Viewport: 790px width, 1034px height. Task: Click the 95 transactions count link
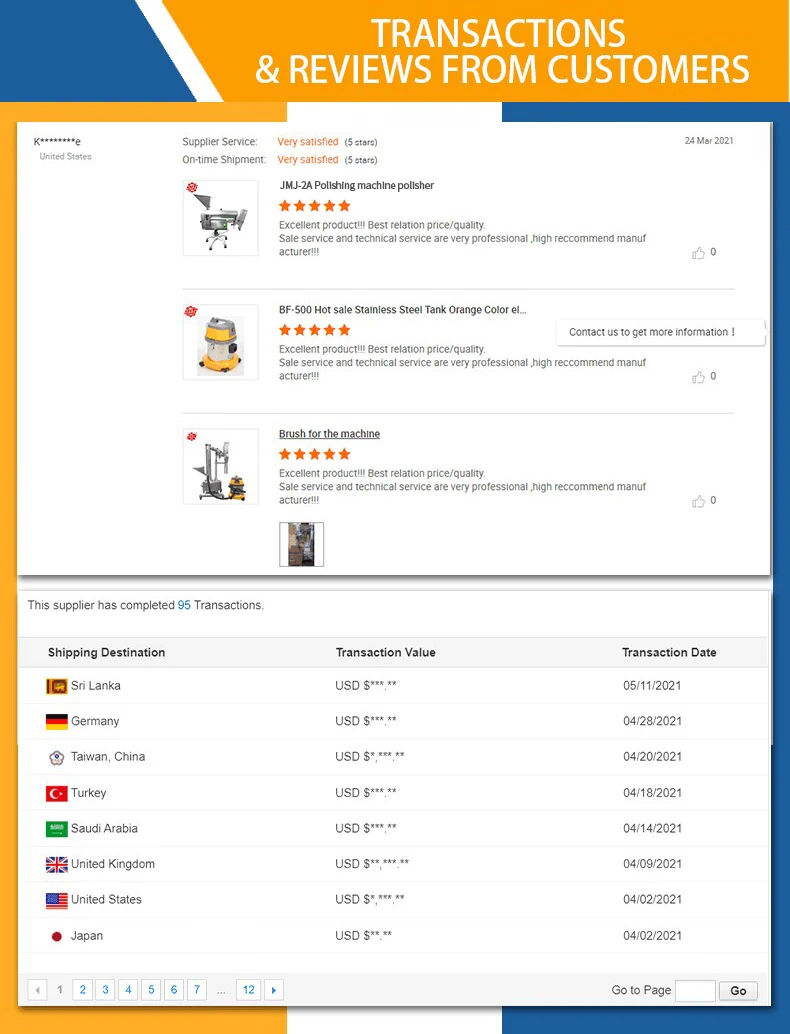pyautogui.click(x=184, y=605)
